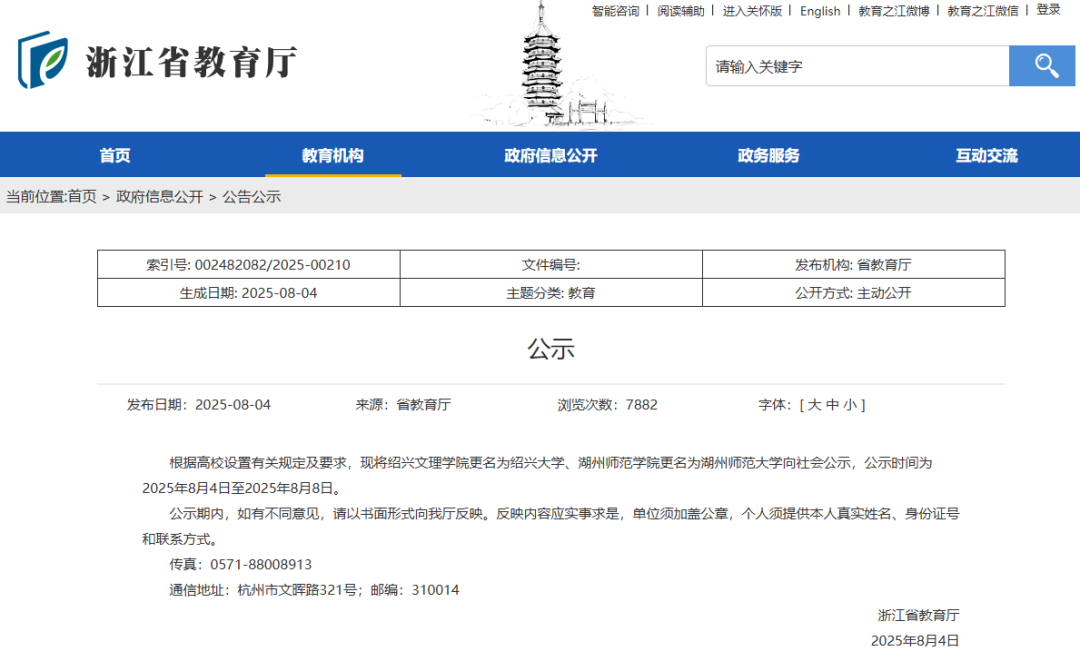The image size is (1080, 671).
Task: Open 教育之江微博 link
Action: coord(893,11)
